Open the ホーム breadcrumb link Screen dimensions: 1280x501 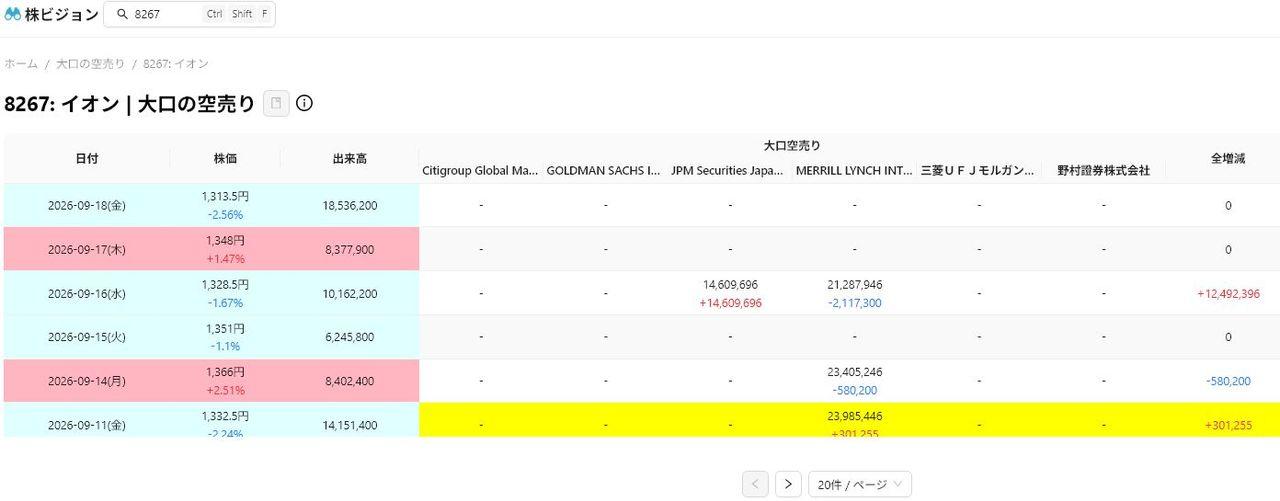click(21, 64)
